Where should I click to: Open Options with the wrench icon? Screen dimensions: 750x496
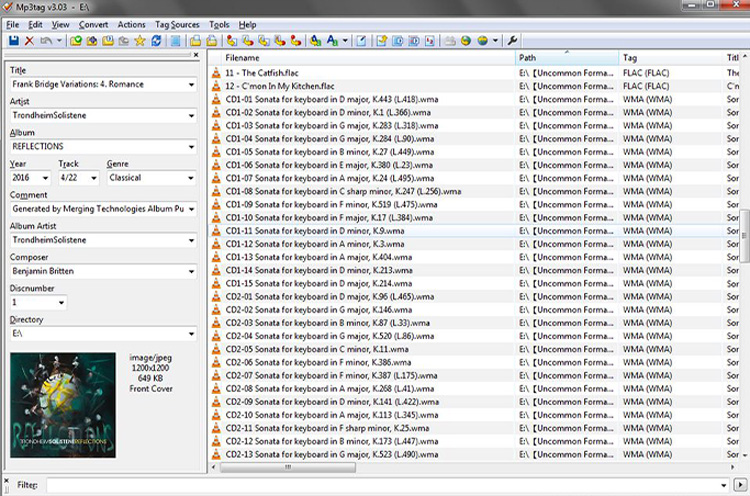coord(513,41)
